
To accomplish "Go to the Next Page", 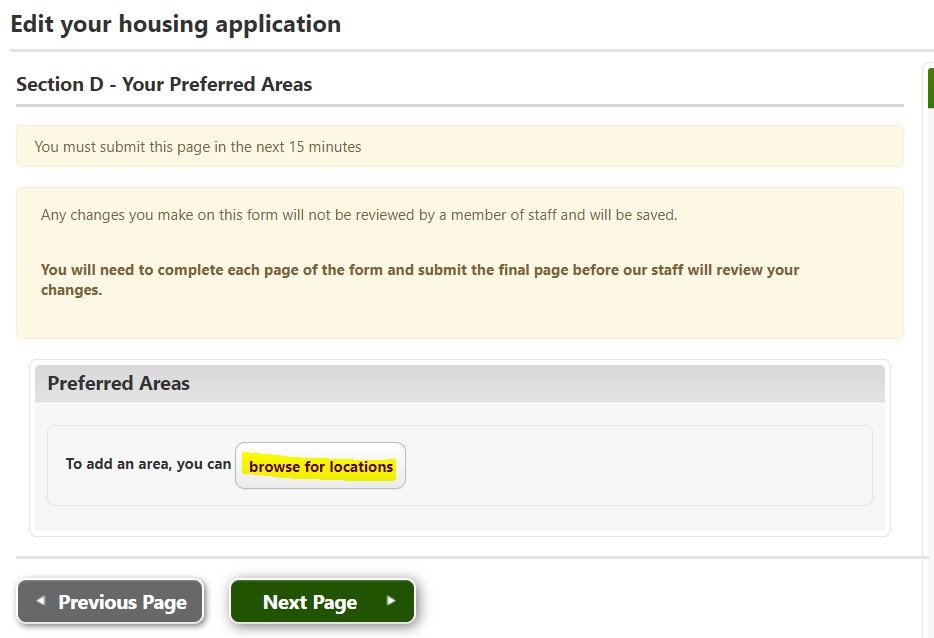I will coord(321,602).
